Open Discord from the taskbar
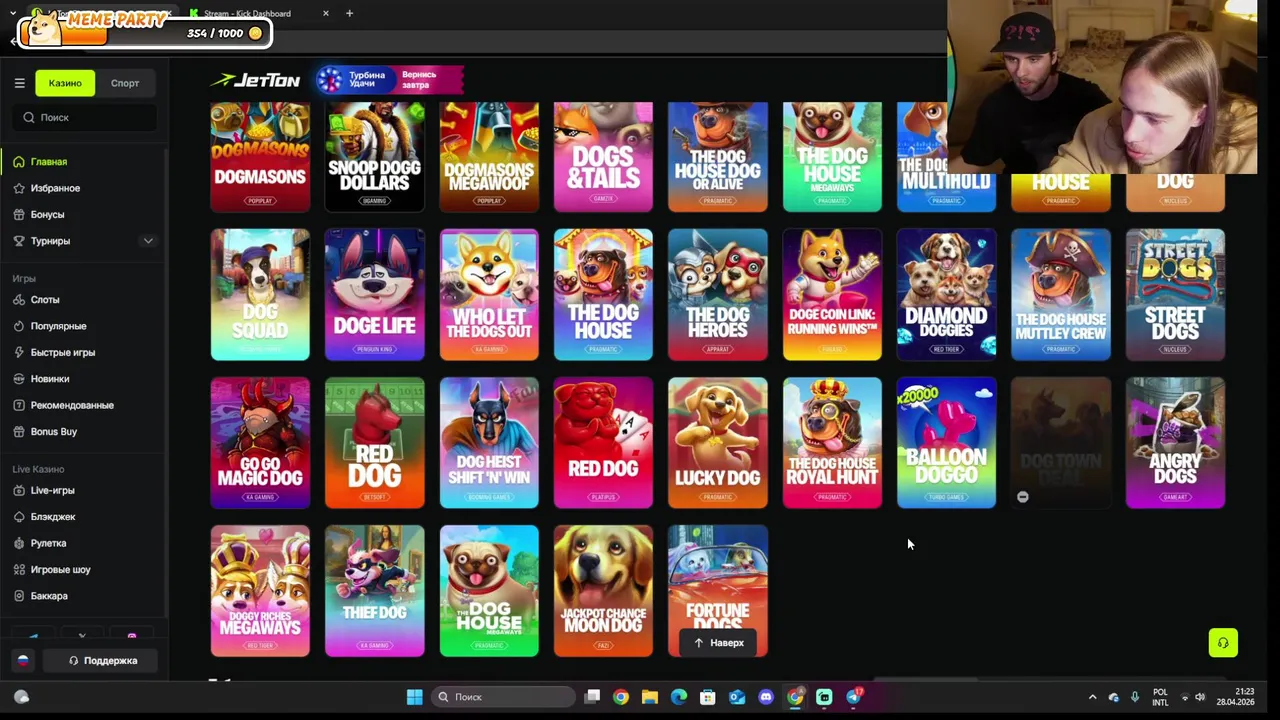The image size is (1280, 720). (766, 697)
